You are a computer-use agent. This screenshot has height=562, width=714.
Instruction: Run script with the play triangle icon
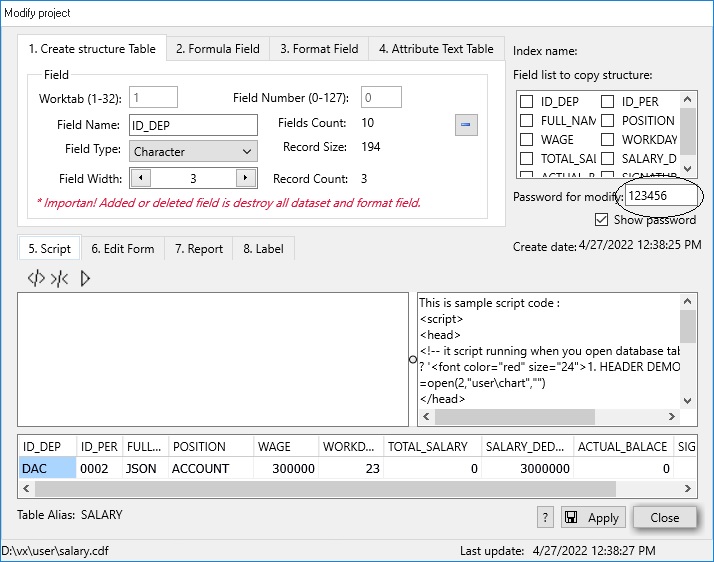point(85,278)
